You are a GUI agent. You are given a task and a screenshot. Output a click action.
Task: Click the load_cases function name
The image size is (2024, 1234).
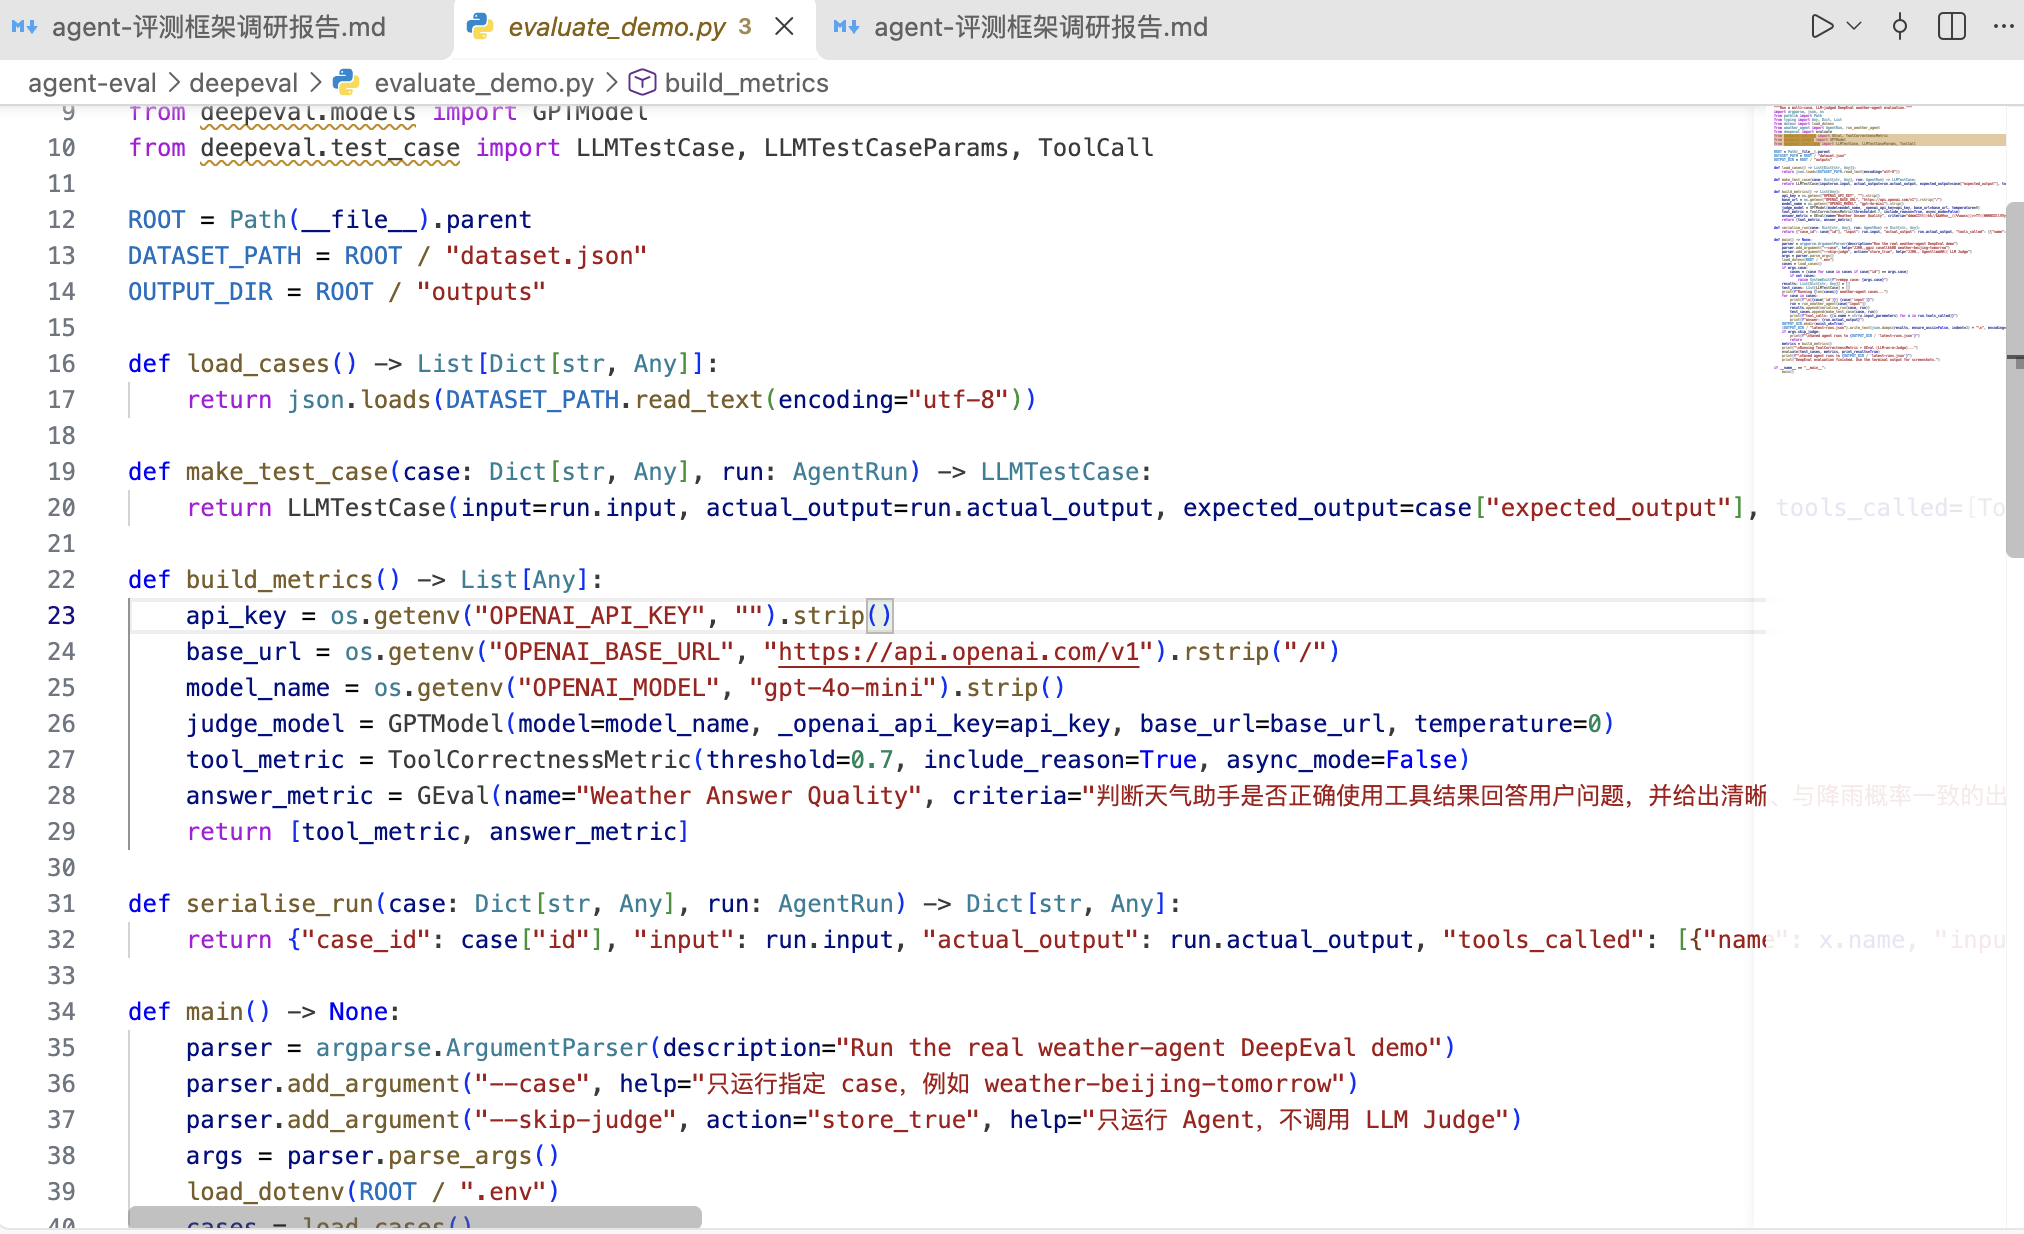258,364
